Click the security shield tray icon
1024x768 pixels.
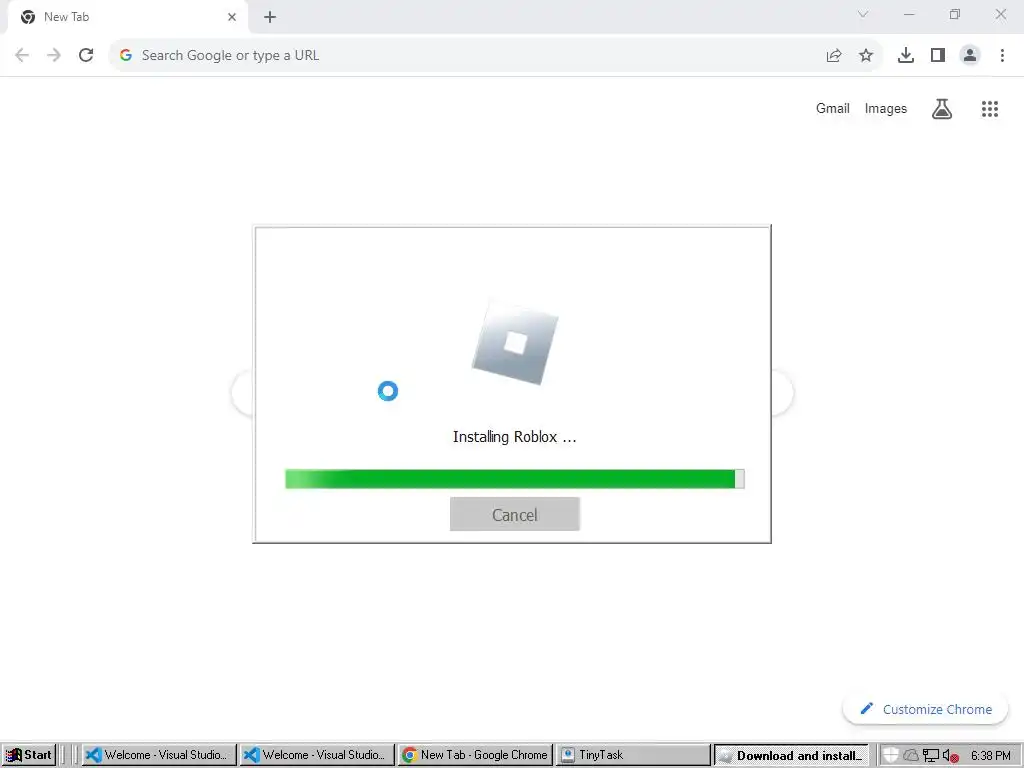tap(890, 755)
